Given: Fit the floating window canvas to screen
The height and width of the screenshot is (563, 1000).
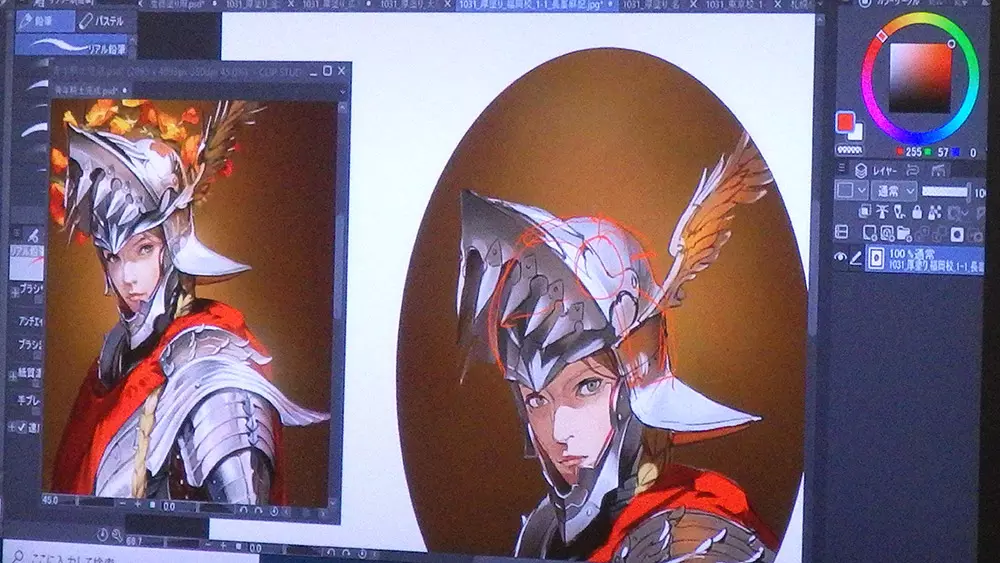Looking at the screenshot, I should pyautogui.click(x=152, y=506).
